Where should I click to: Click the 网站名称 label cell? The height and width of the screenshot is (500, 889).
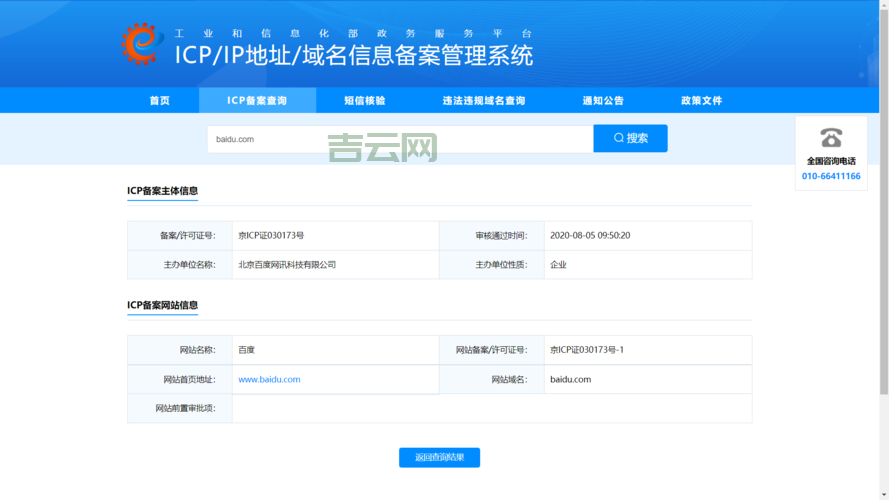click(x=180, y=350)
